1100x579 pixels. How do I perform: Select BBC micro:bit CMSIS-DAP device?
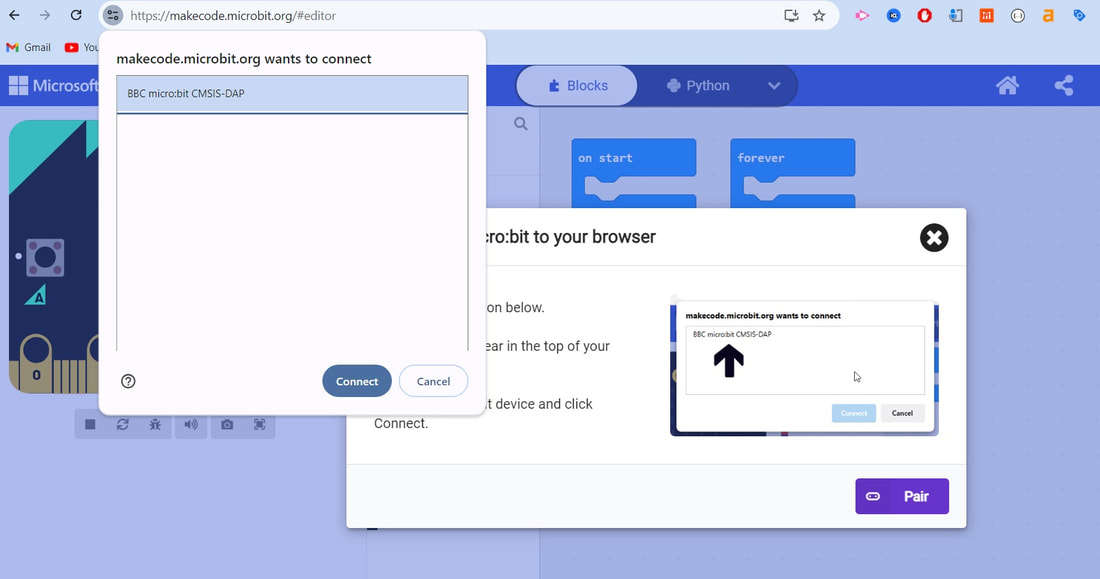pyautogui.click(x=292, y=93)
